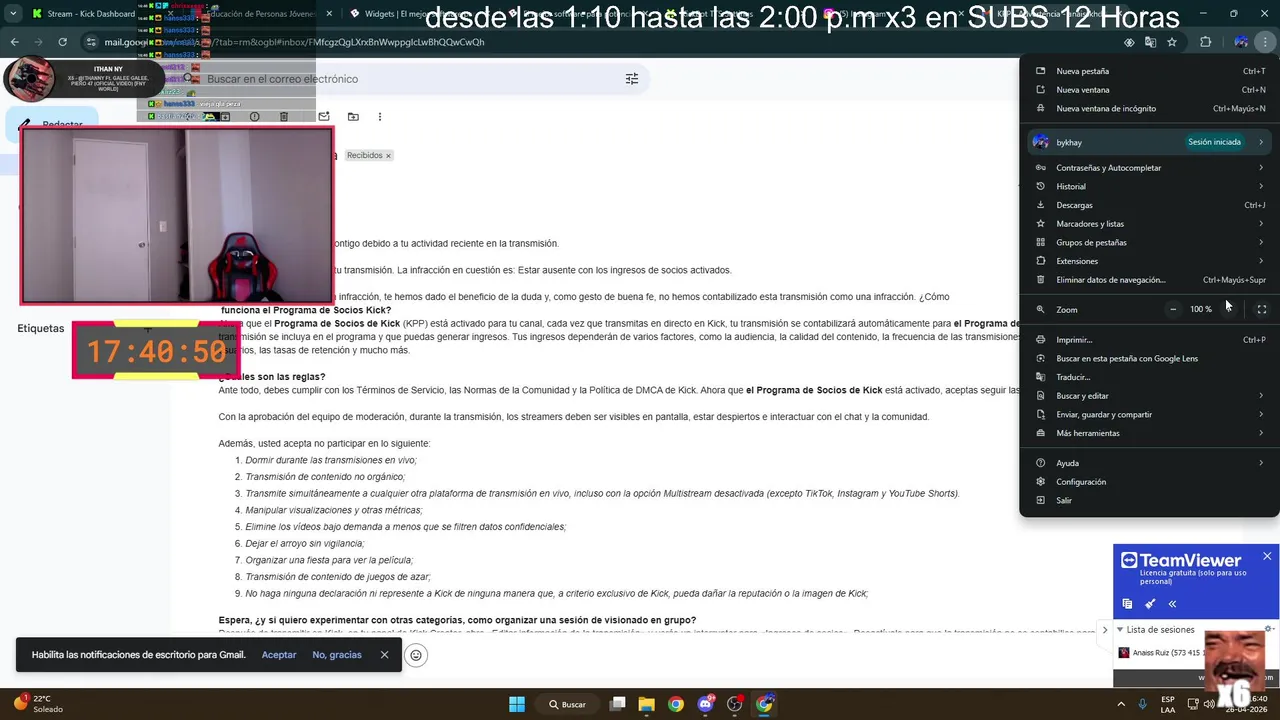This screenshot has width=1280, height=720.
Task: Expand Enviar, guardar y compartir submenu
Action: point(1150,414)
